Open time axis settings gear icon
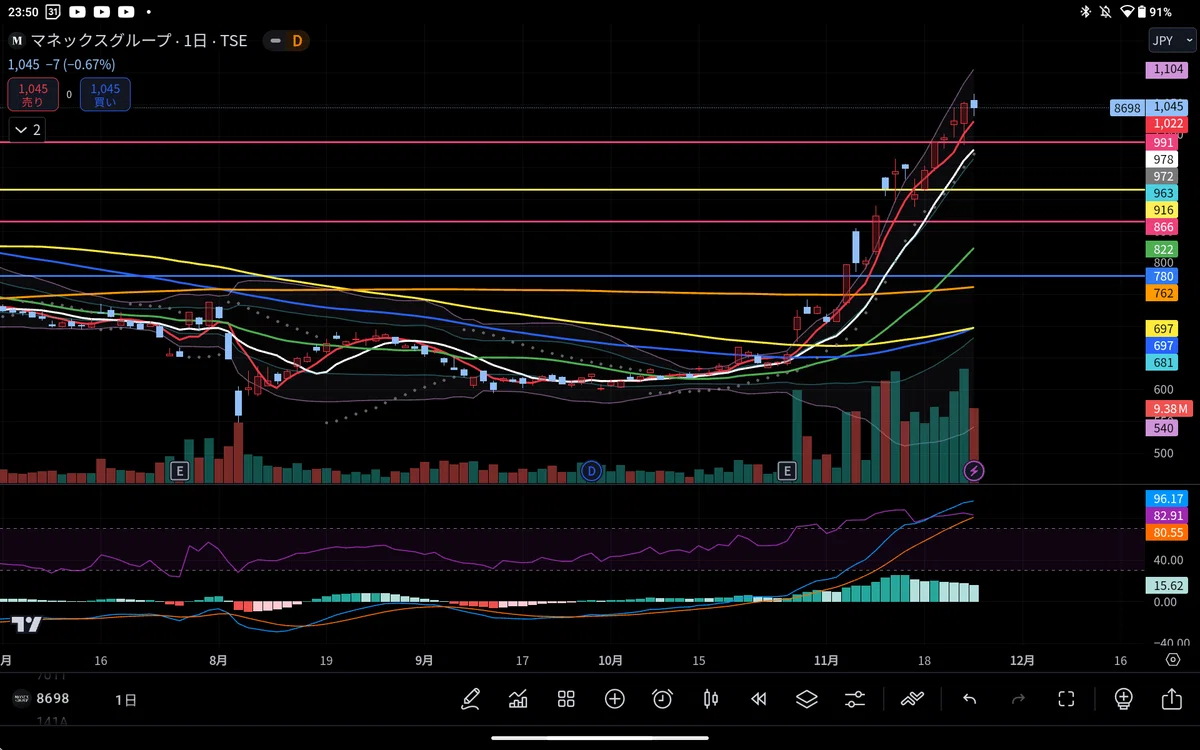The height and width of the screenshot is (750, 1200). 1172,660
